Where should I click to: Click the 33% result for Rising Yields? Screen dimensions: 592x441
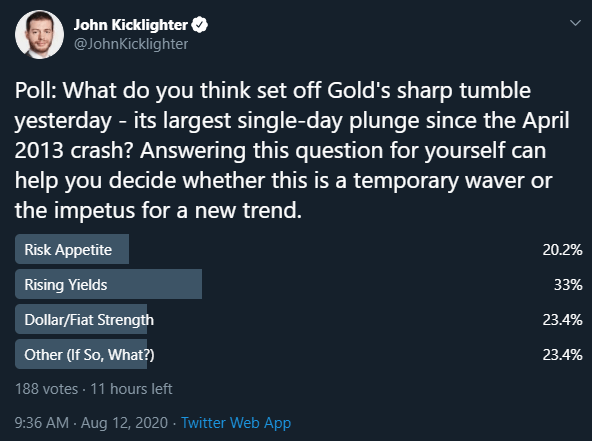pyautogui.click(x=568, y=285)
